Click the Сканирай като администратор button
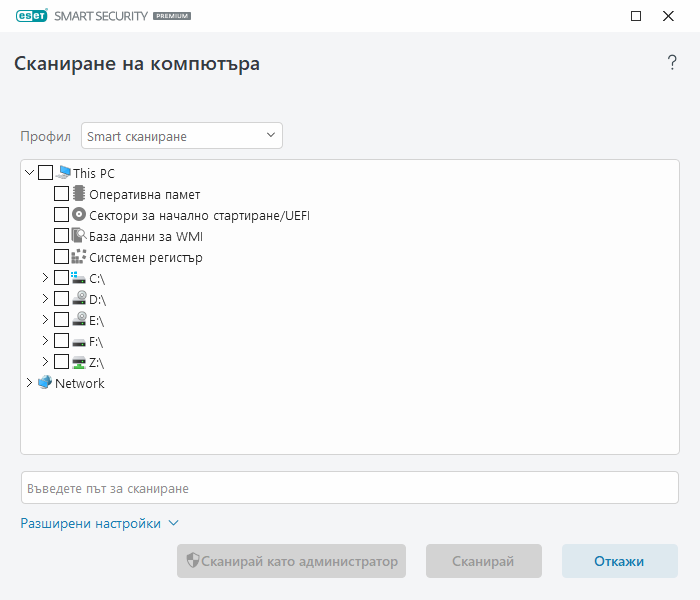700x600 pixels. tap(291, 561)
